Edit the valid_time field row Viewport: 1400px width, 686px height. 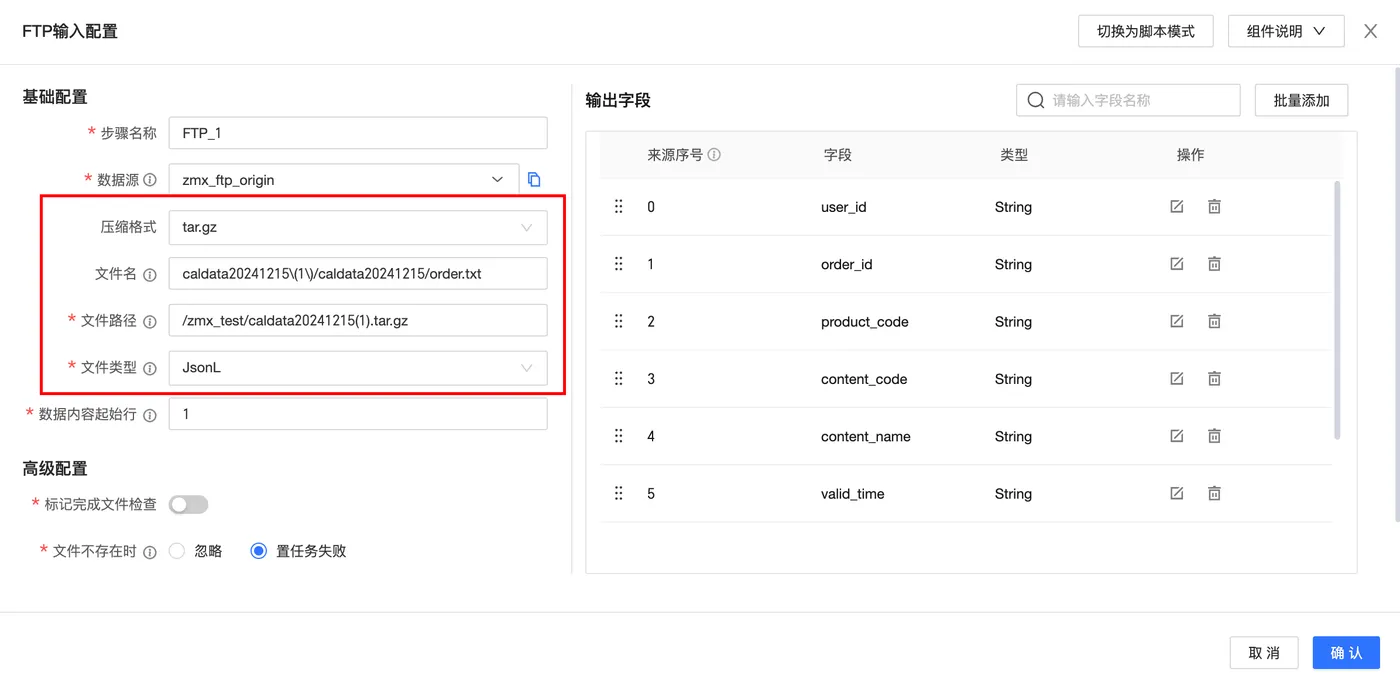pos(1177,493)
